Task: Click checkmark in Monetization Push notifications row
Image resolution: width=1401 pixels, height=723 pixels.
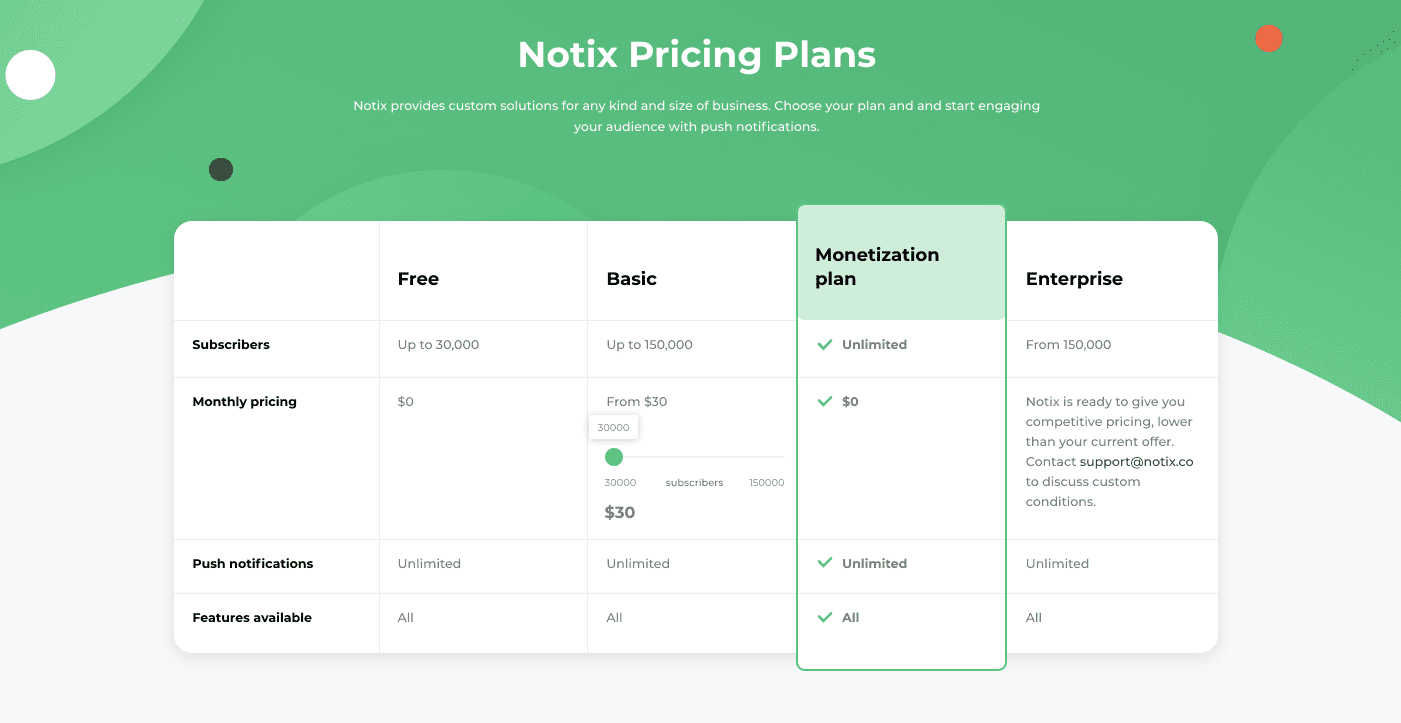Action: [x=825, y=564]
